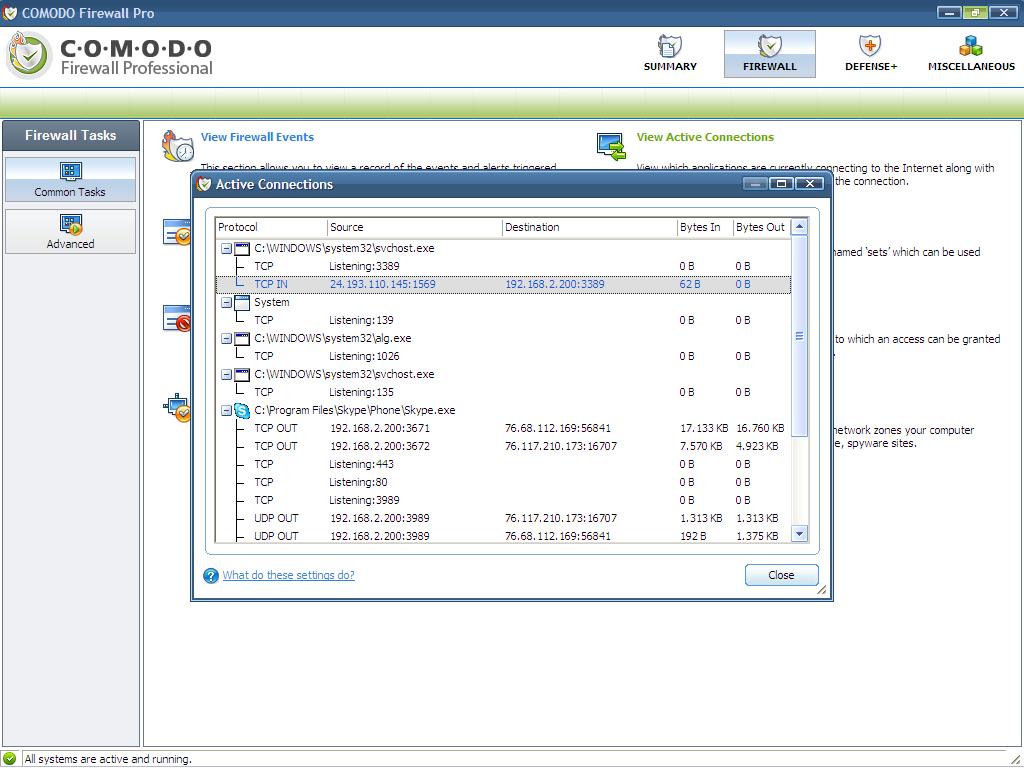This screenshot has height=768, width=1024.
Task: Click the 17.133 KB bytes in value
Action: click(x=704, y=428)
